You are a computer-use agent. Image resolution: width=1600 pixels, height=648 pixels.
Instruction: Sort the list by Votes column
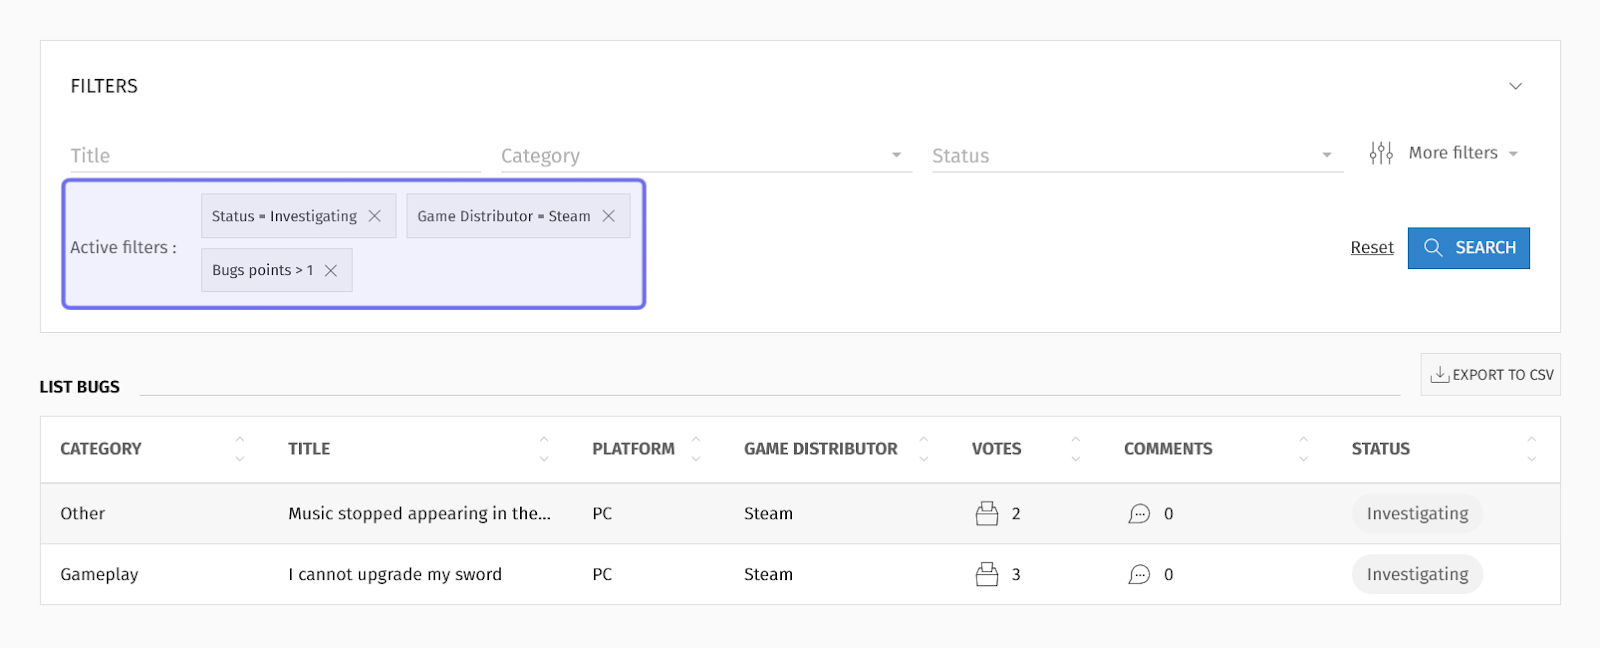[1076, 449]
